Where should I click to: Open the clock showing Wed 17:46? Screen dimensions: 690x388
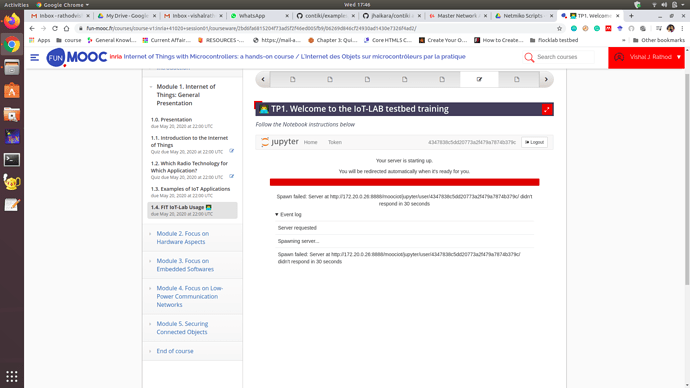coord(357,4)
